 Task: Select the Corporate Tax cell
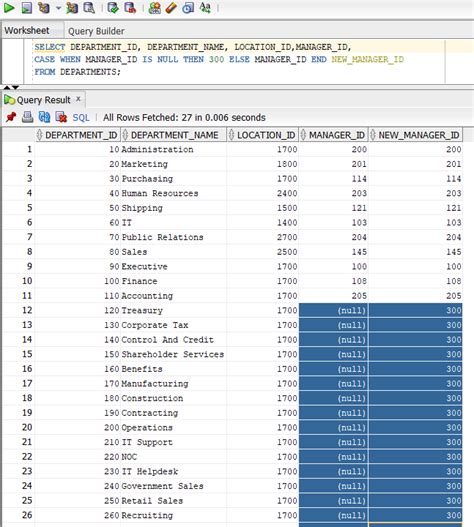tap(173, 325)
